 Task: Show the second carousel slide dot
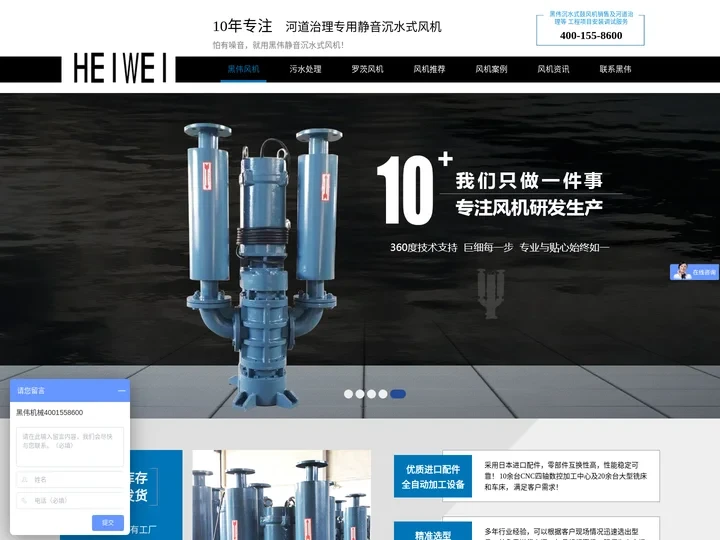360,394
